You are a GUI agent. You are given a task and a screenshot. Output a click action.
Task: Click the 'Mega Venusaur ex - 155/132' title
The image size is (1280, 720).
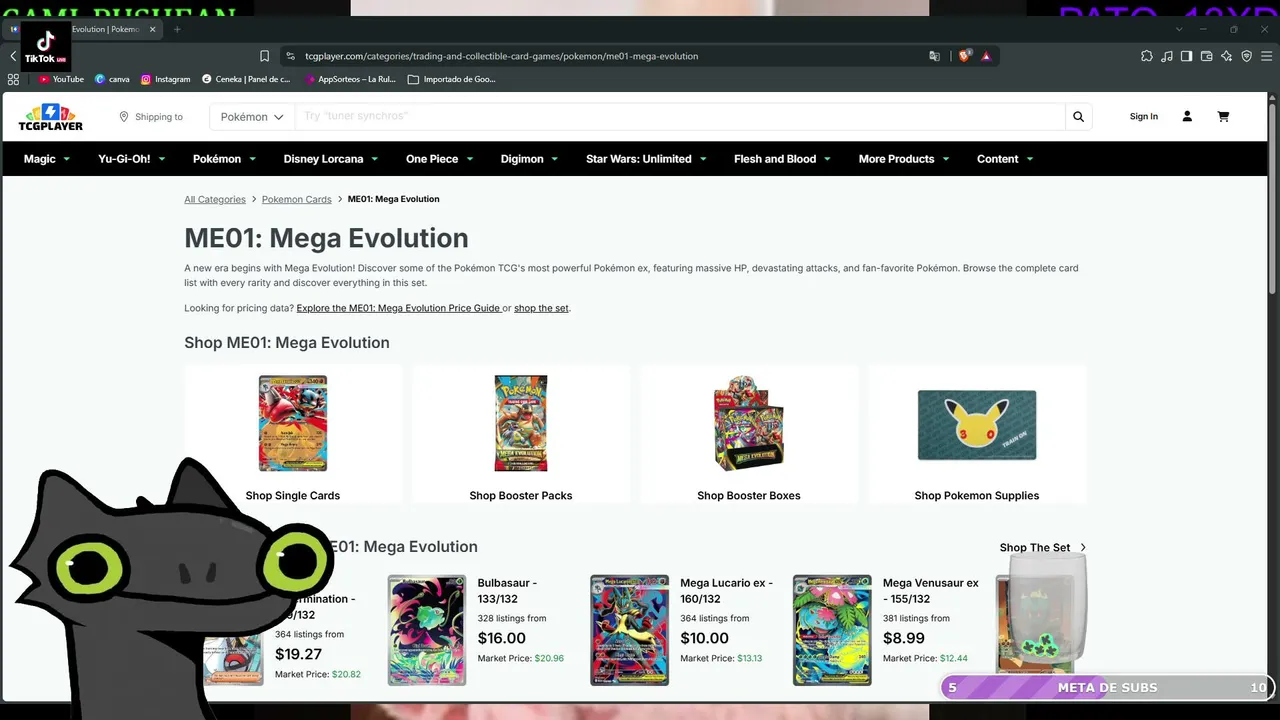(x=931, y=591)
